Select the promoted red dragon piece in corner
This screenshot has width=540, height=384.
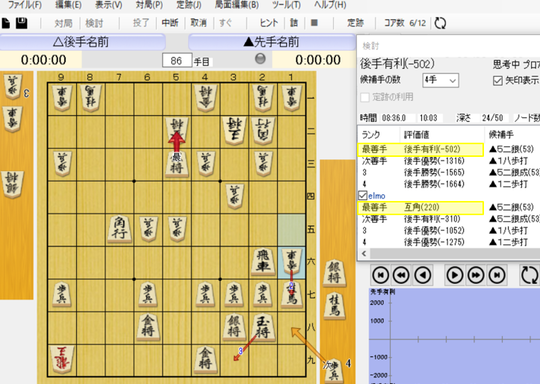(x=62, y=360)
